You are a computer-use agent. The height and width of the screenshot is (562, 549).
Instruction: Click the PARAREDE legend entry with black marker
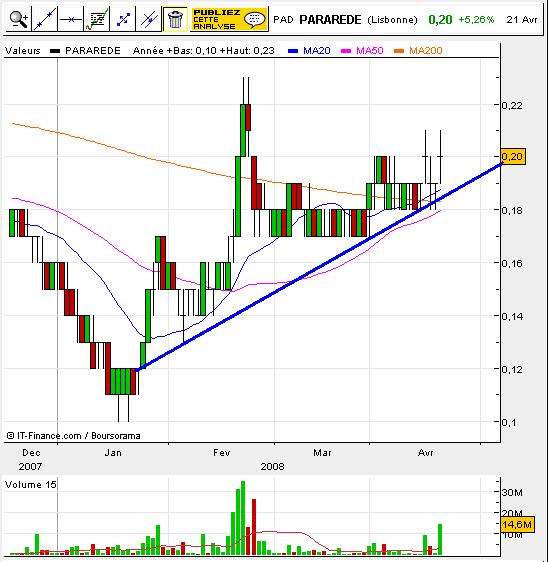pos(85,51)
